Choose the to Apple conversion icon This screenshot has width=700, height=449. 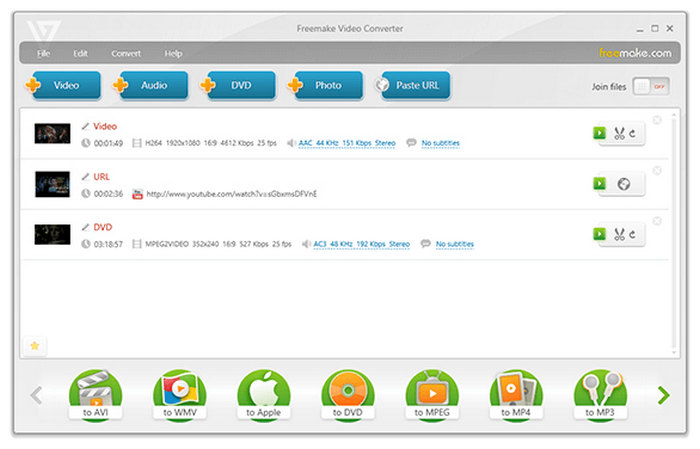tap(264, 394)
